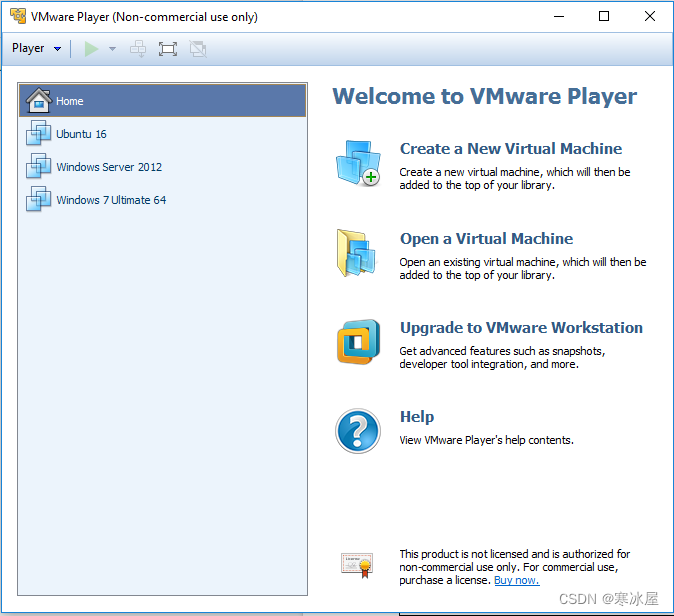
Task: Minimize the VMware Player window
Action: (x=559, y=16)
